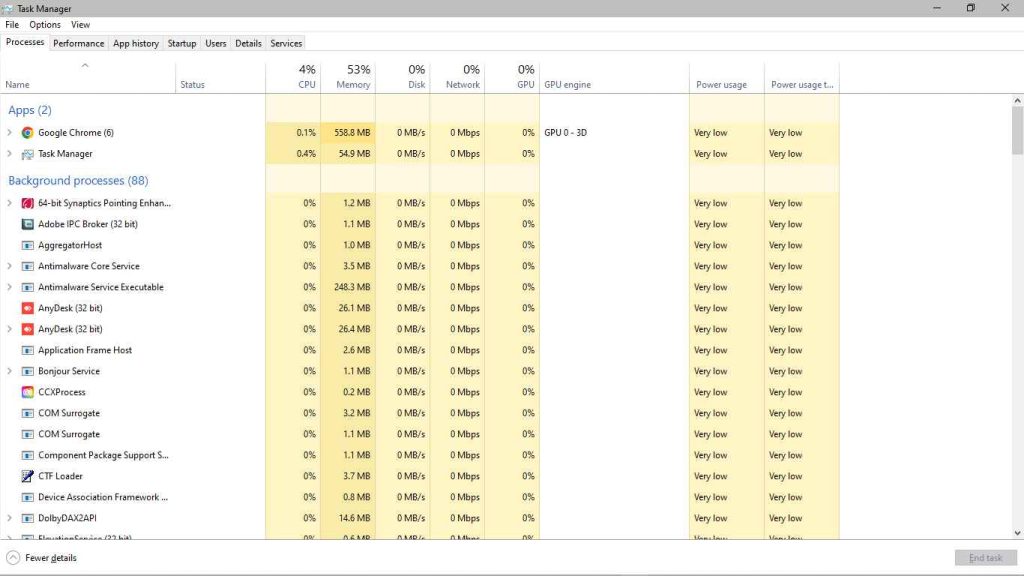
Task: Click Chrome's 558.8 MB memory value
Action: coord(352,133)
